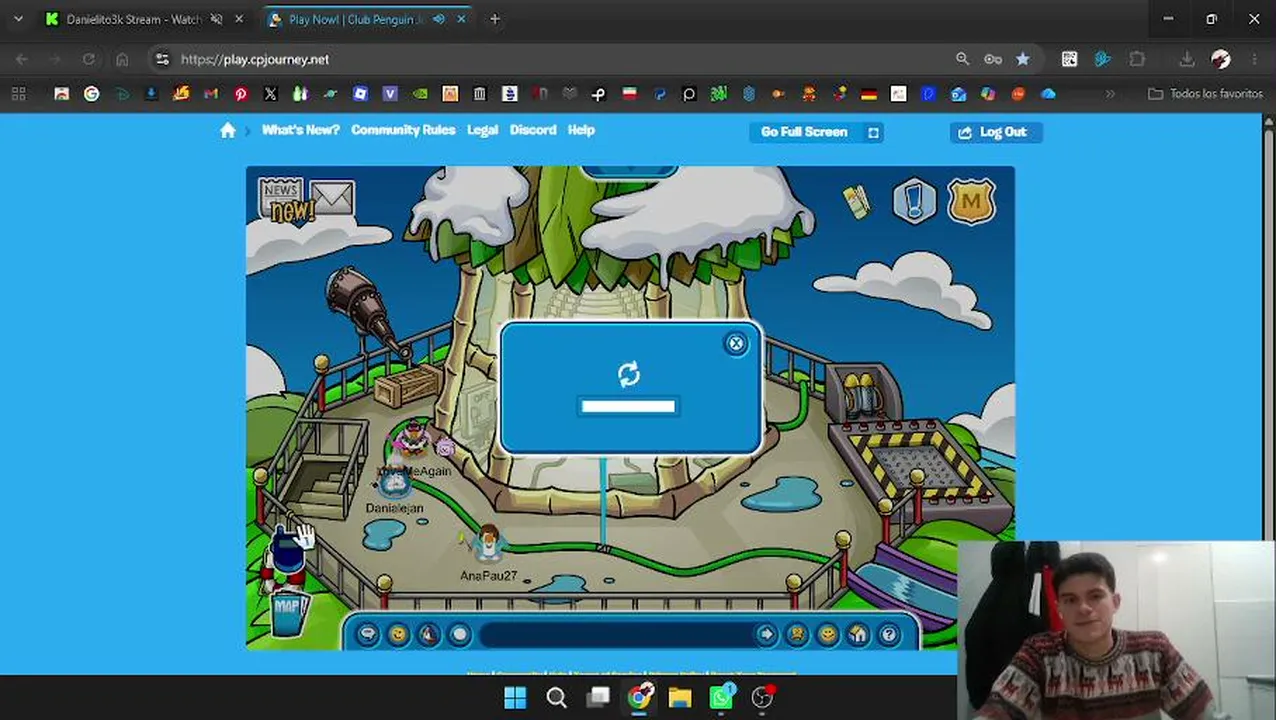Click the snowball throw button
Screen dimensions: 1276x720
459,634
